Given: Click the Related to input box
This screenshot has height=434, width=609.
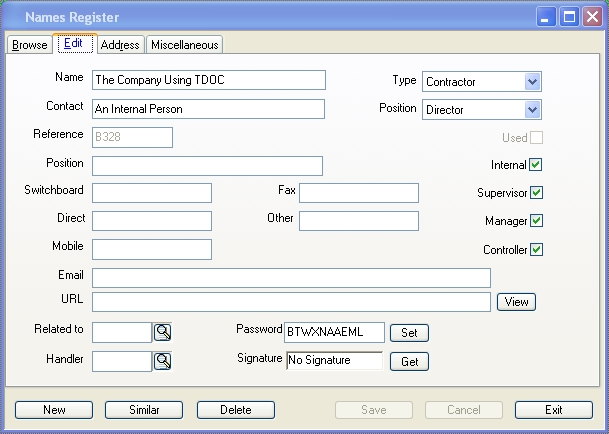Looking at the screenshot, I should pos(122,332).
